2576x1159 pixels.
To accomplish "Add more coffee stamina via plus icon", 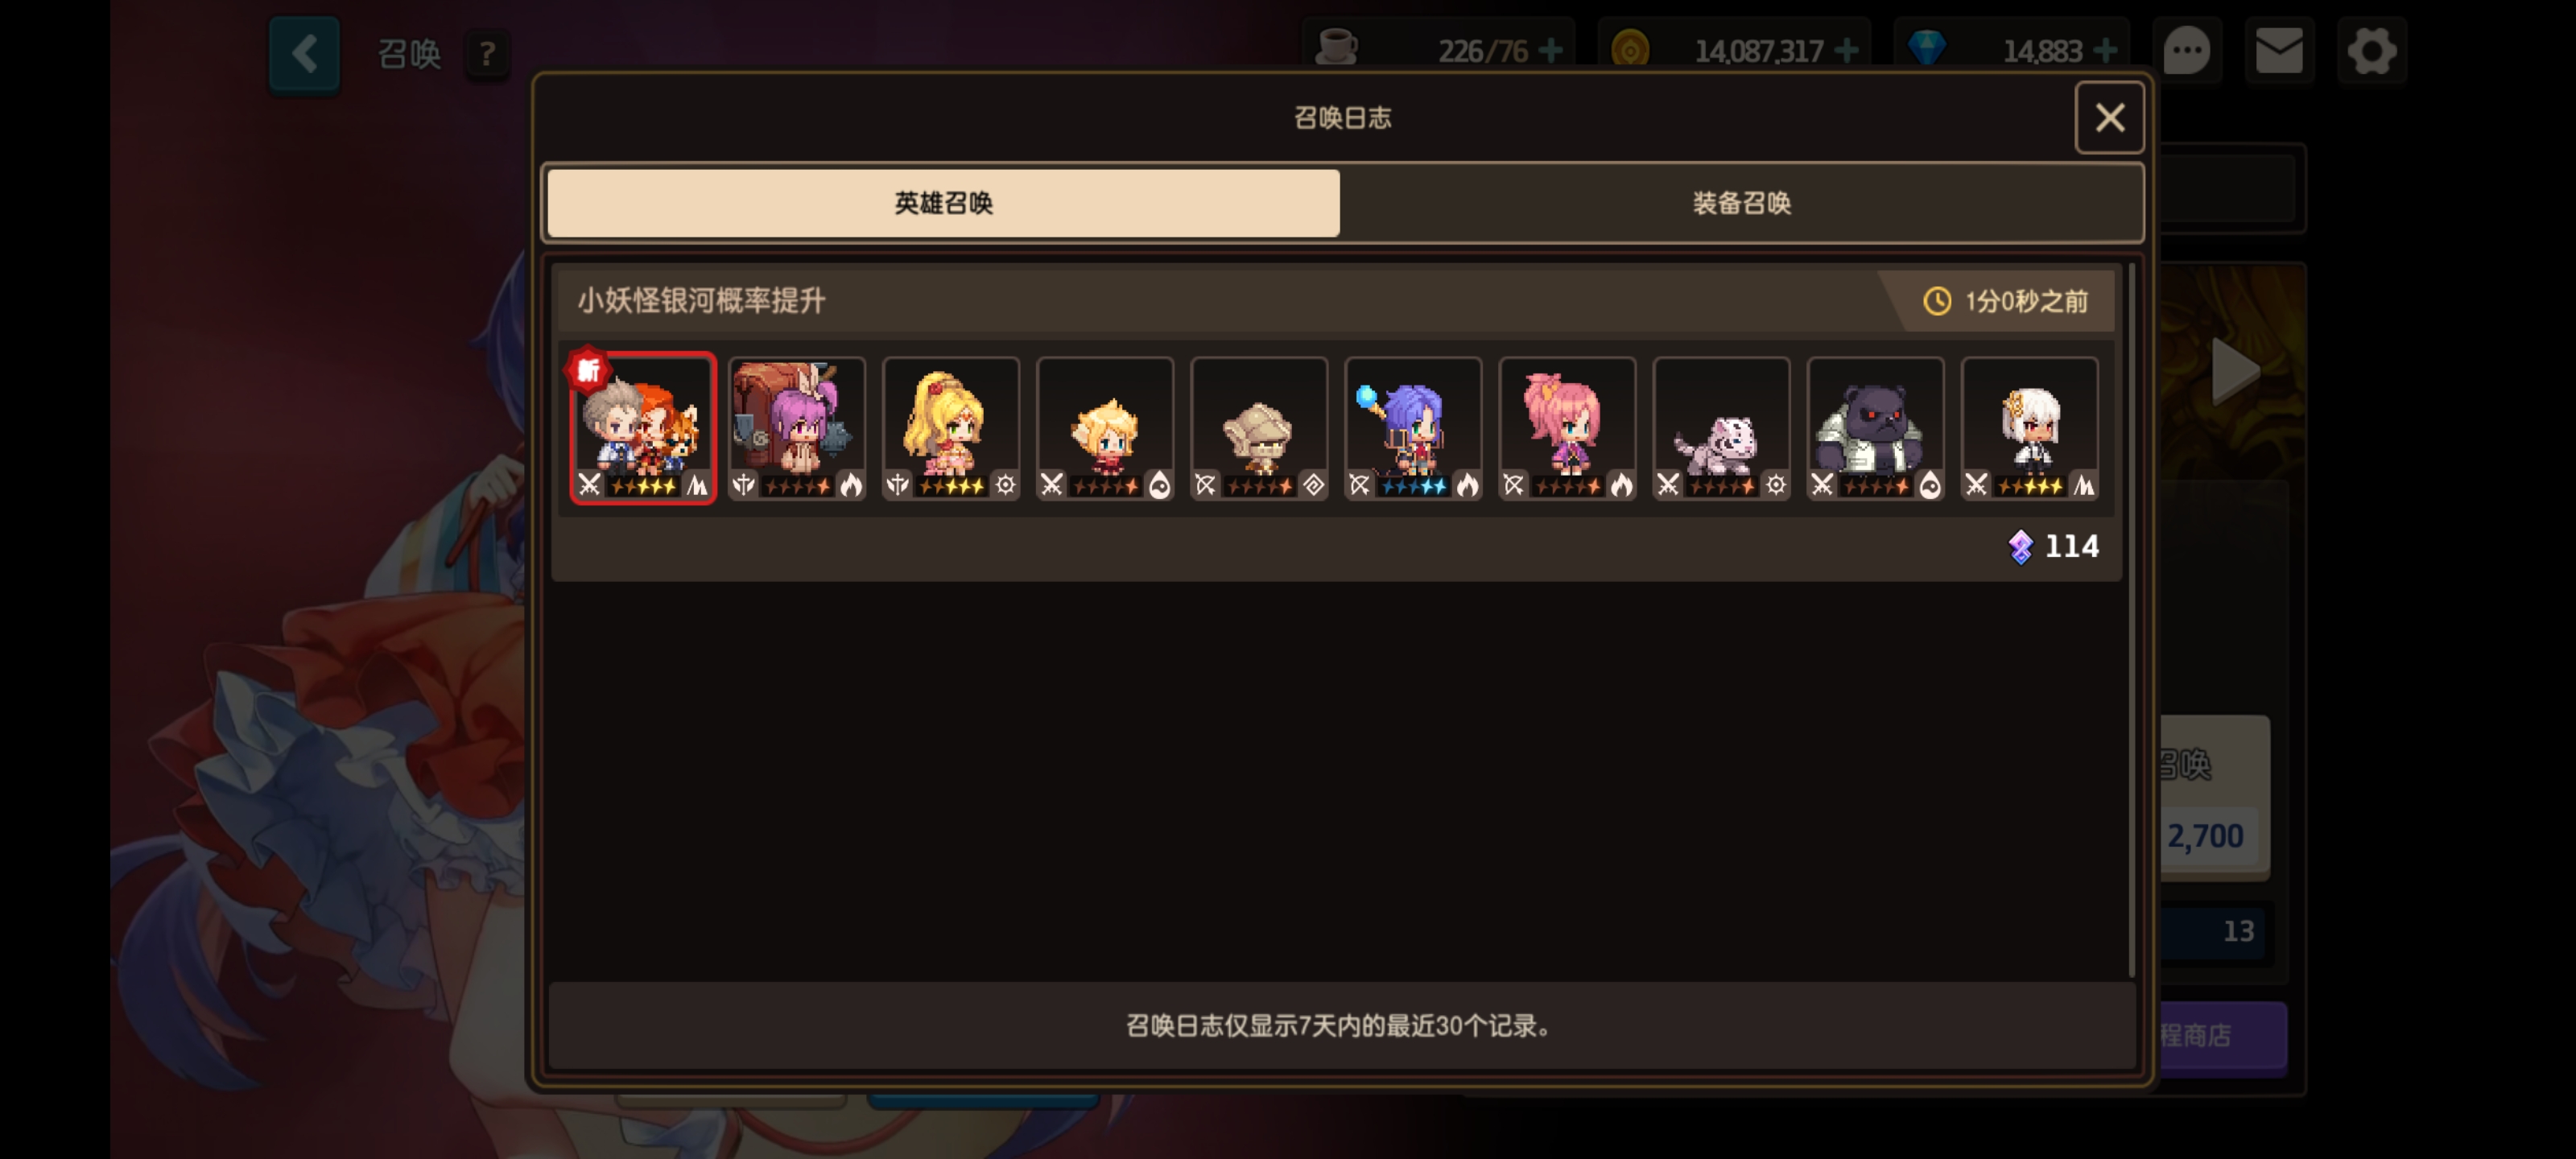I will coord(1550,50).
